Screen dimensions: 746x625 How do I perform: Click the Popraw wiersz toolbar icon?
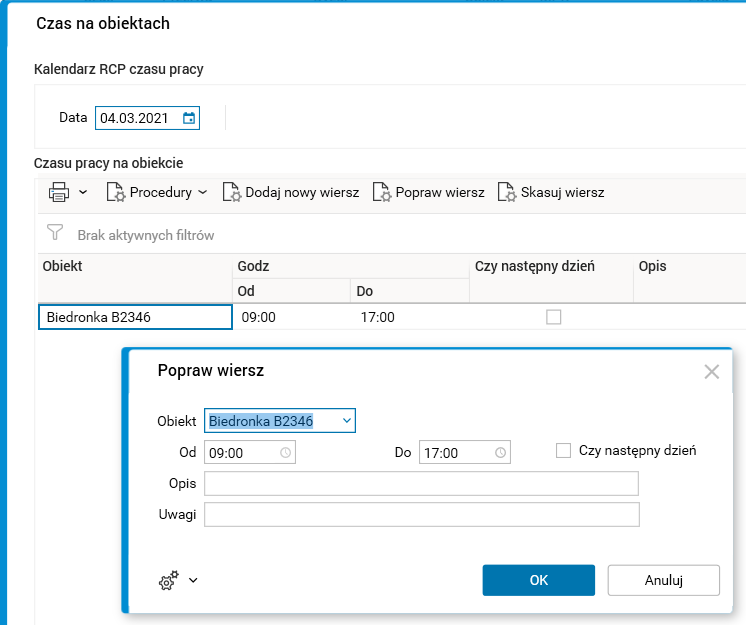click(x=381, y=192)
